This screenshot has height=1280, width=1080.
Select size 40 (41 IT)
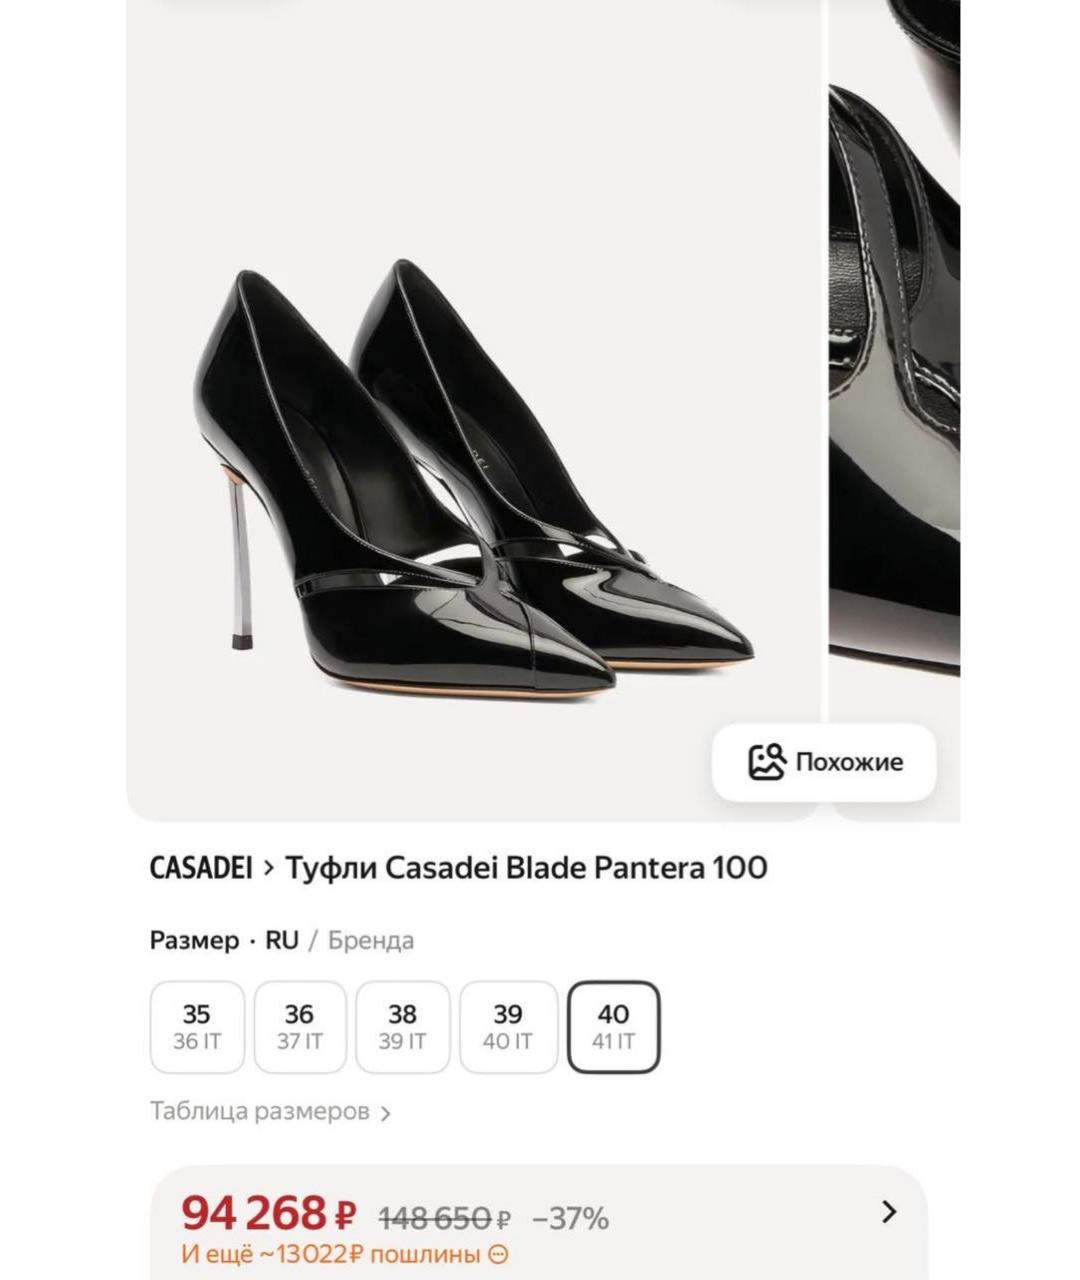tap(613, 1027)
